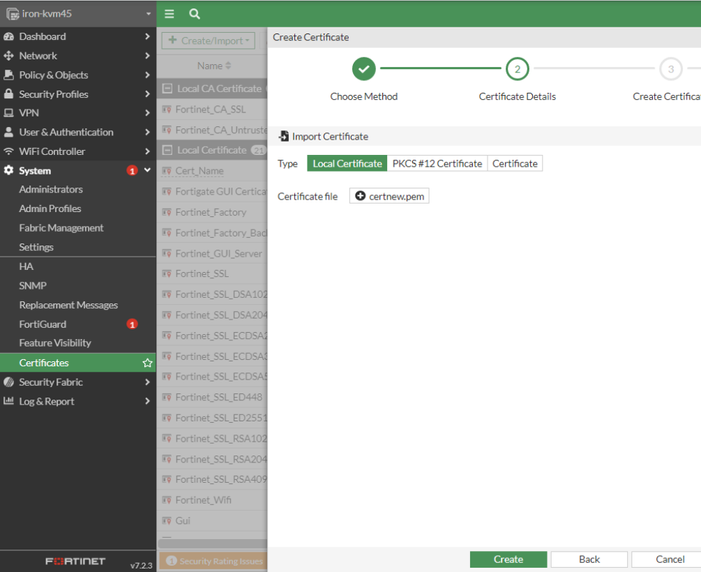Click the Back button
Viewport: 701px width, 572px height.
pos(589,559)
